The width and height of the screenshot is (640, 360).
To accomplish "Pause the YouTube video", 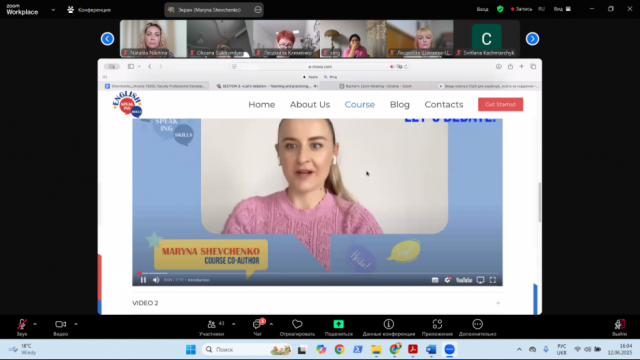I will click(143, 280).
